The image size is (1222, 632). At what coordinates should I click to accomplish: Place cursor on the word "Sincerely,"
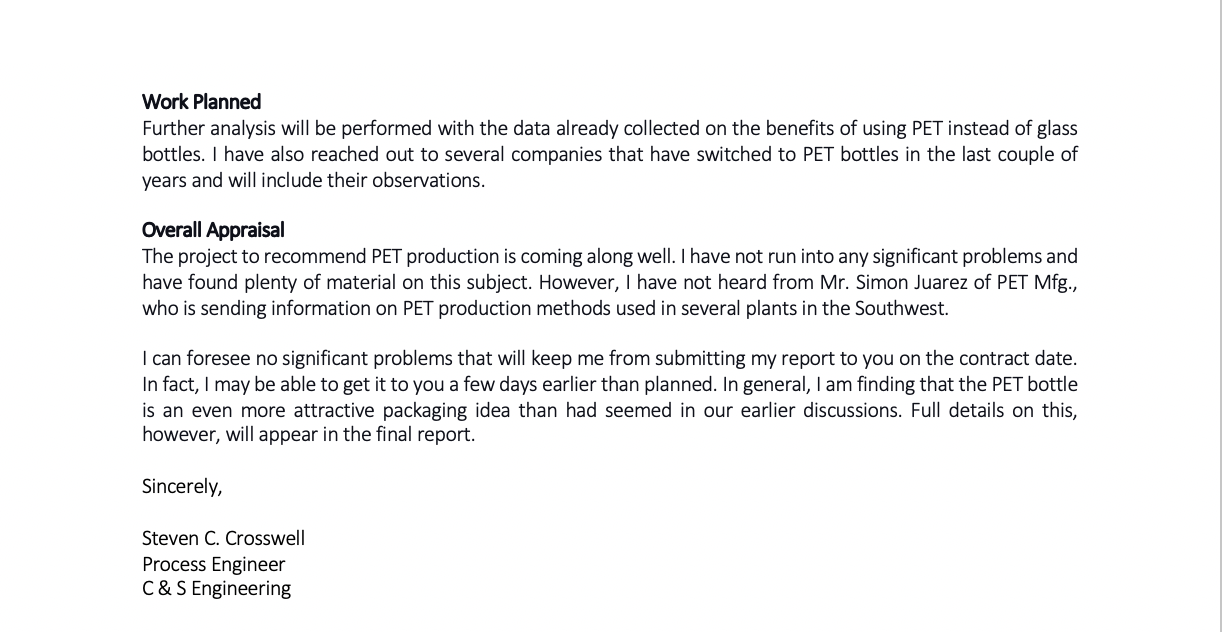tap(181, 487)
